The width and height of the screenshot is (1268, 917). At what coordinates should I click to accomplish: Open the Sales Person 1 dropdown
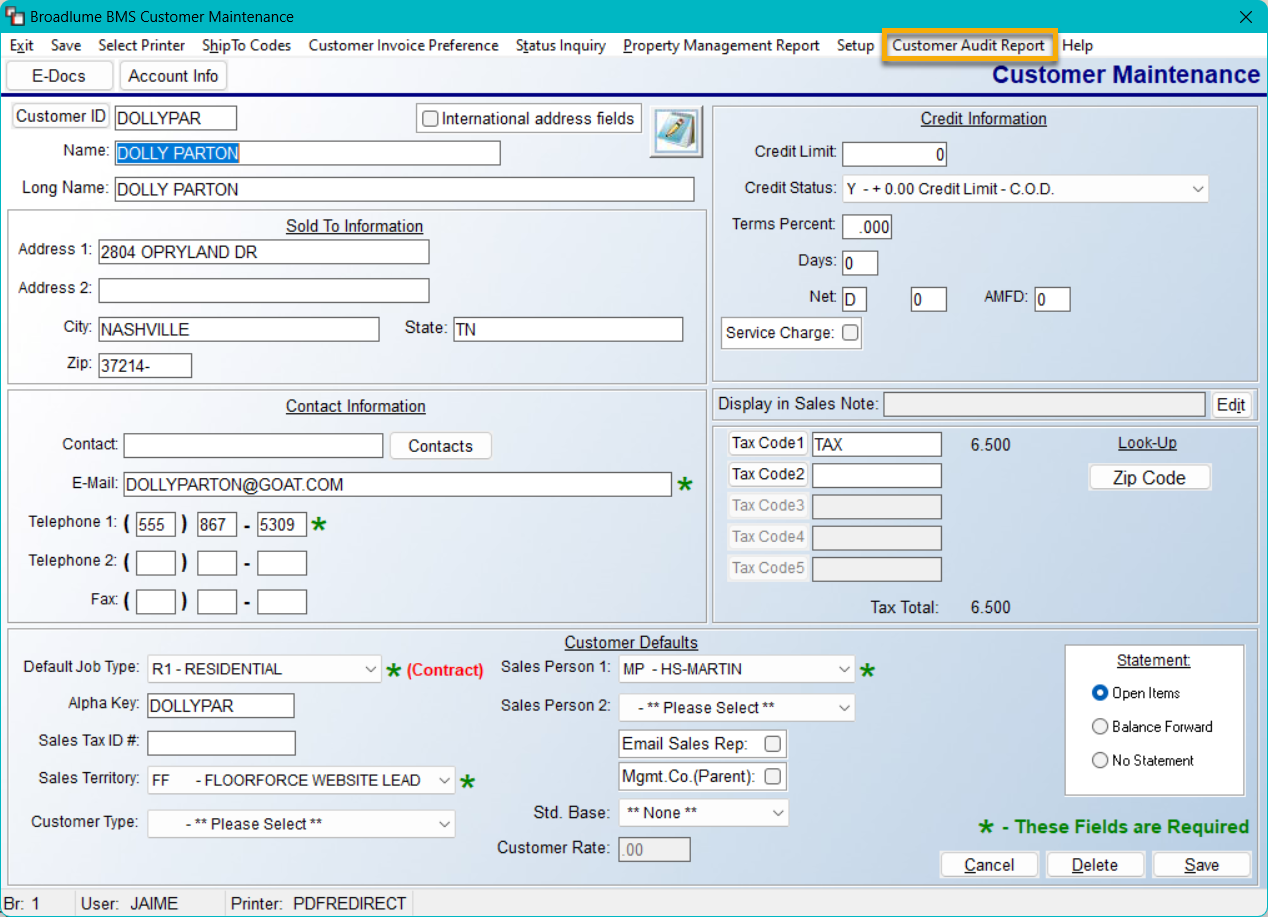[844, 669]
